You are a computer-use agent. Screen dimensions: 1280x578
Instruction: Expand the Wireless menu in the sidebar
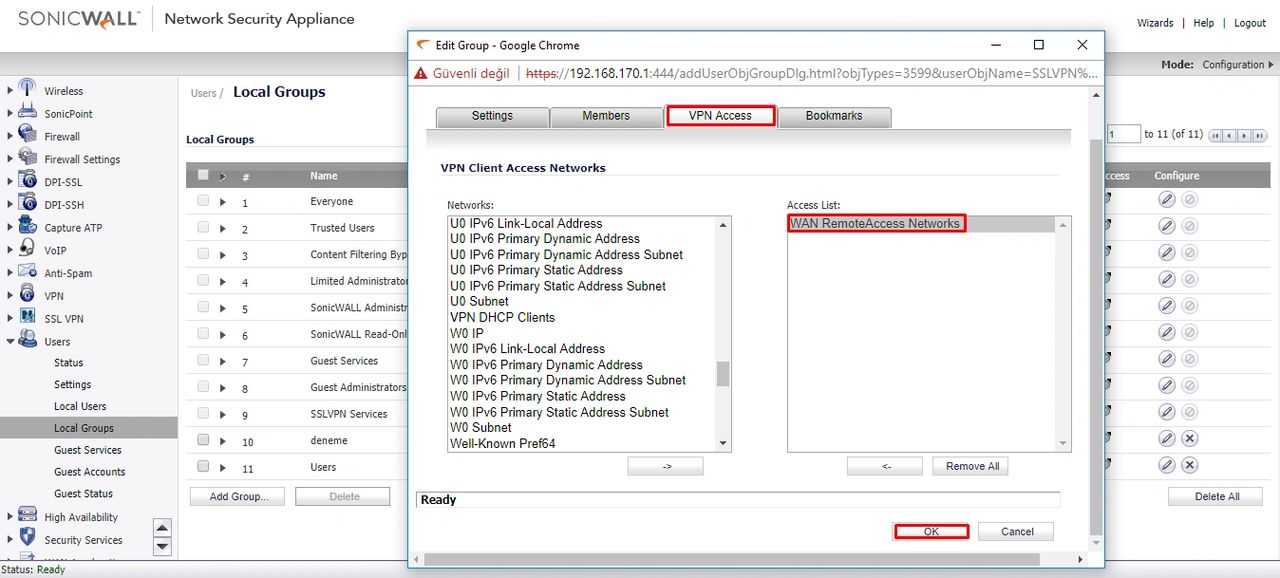click(10, 90)
